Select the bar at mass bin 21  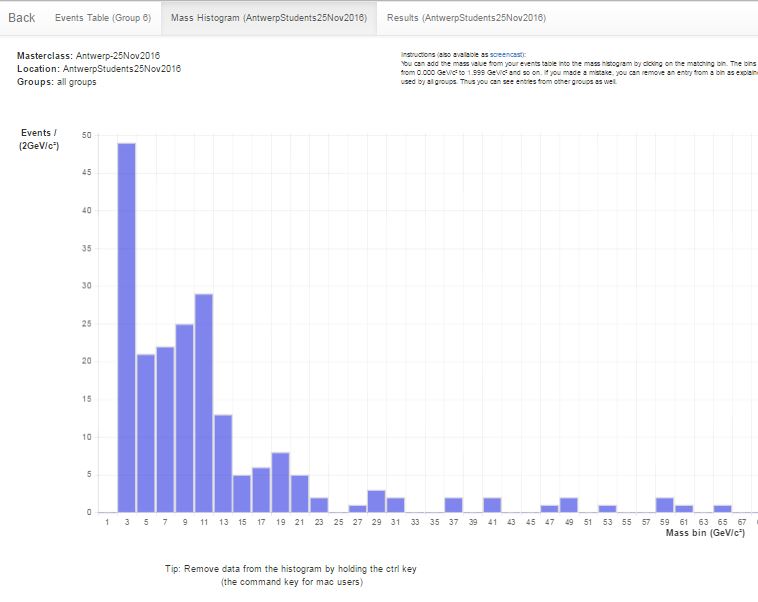[300, 493]
